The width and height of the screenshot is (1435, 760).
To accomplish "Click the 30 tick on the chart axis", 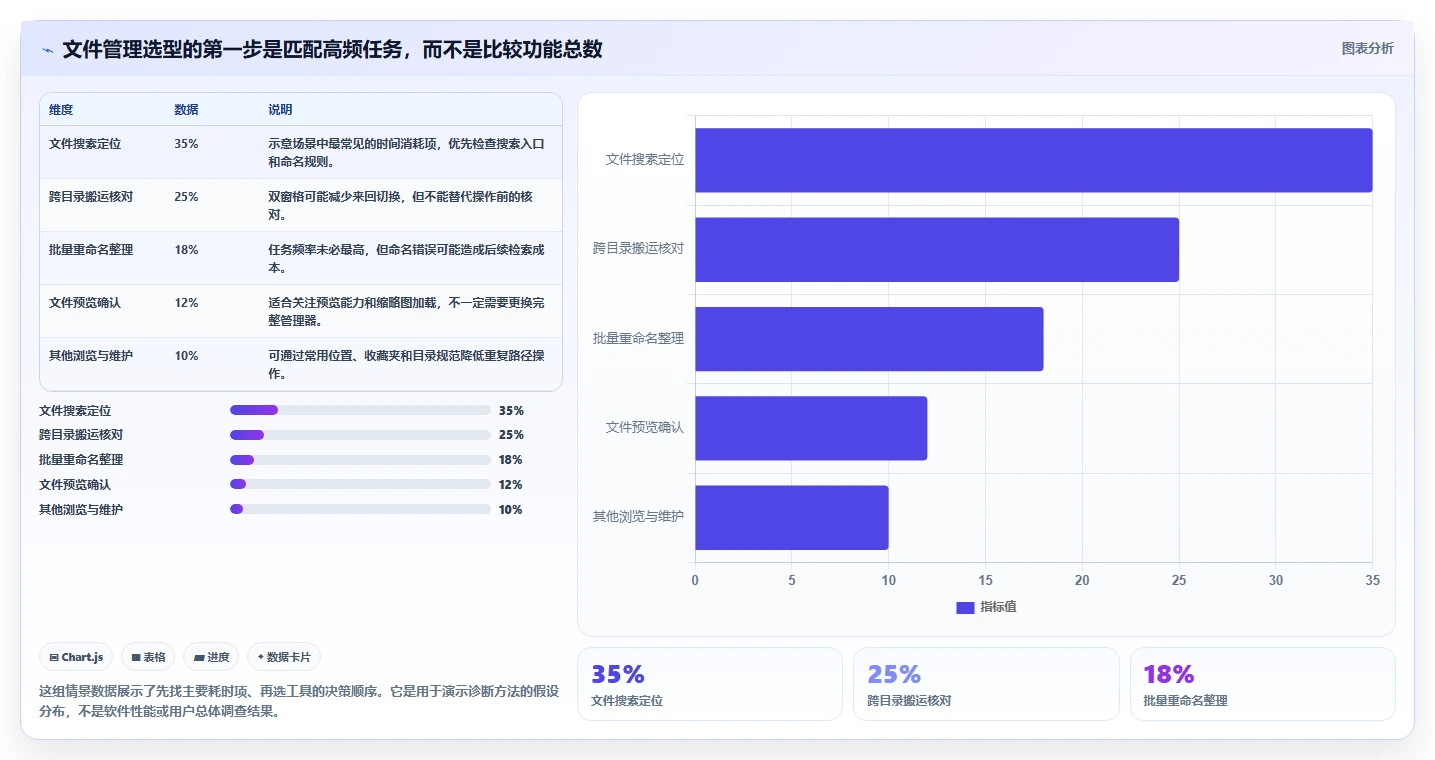I will pos(1276,580).
